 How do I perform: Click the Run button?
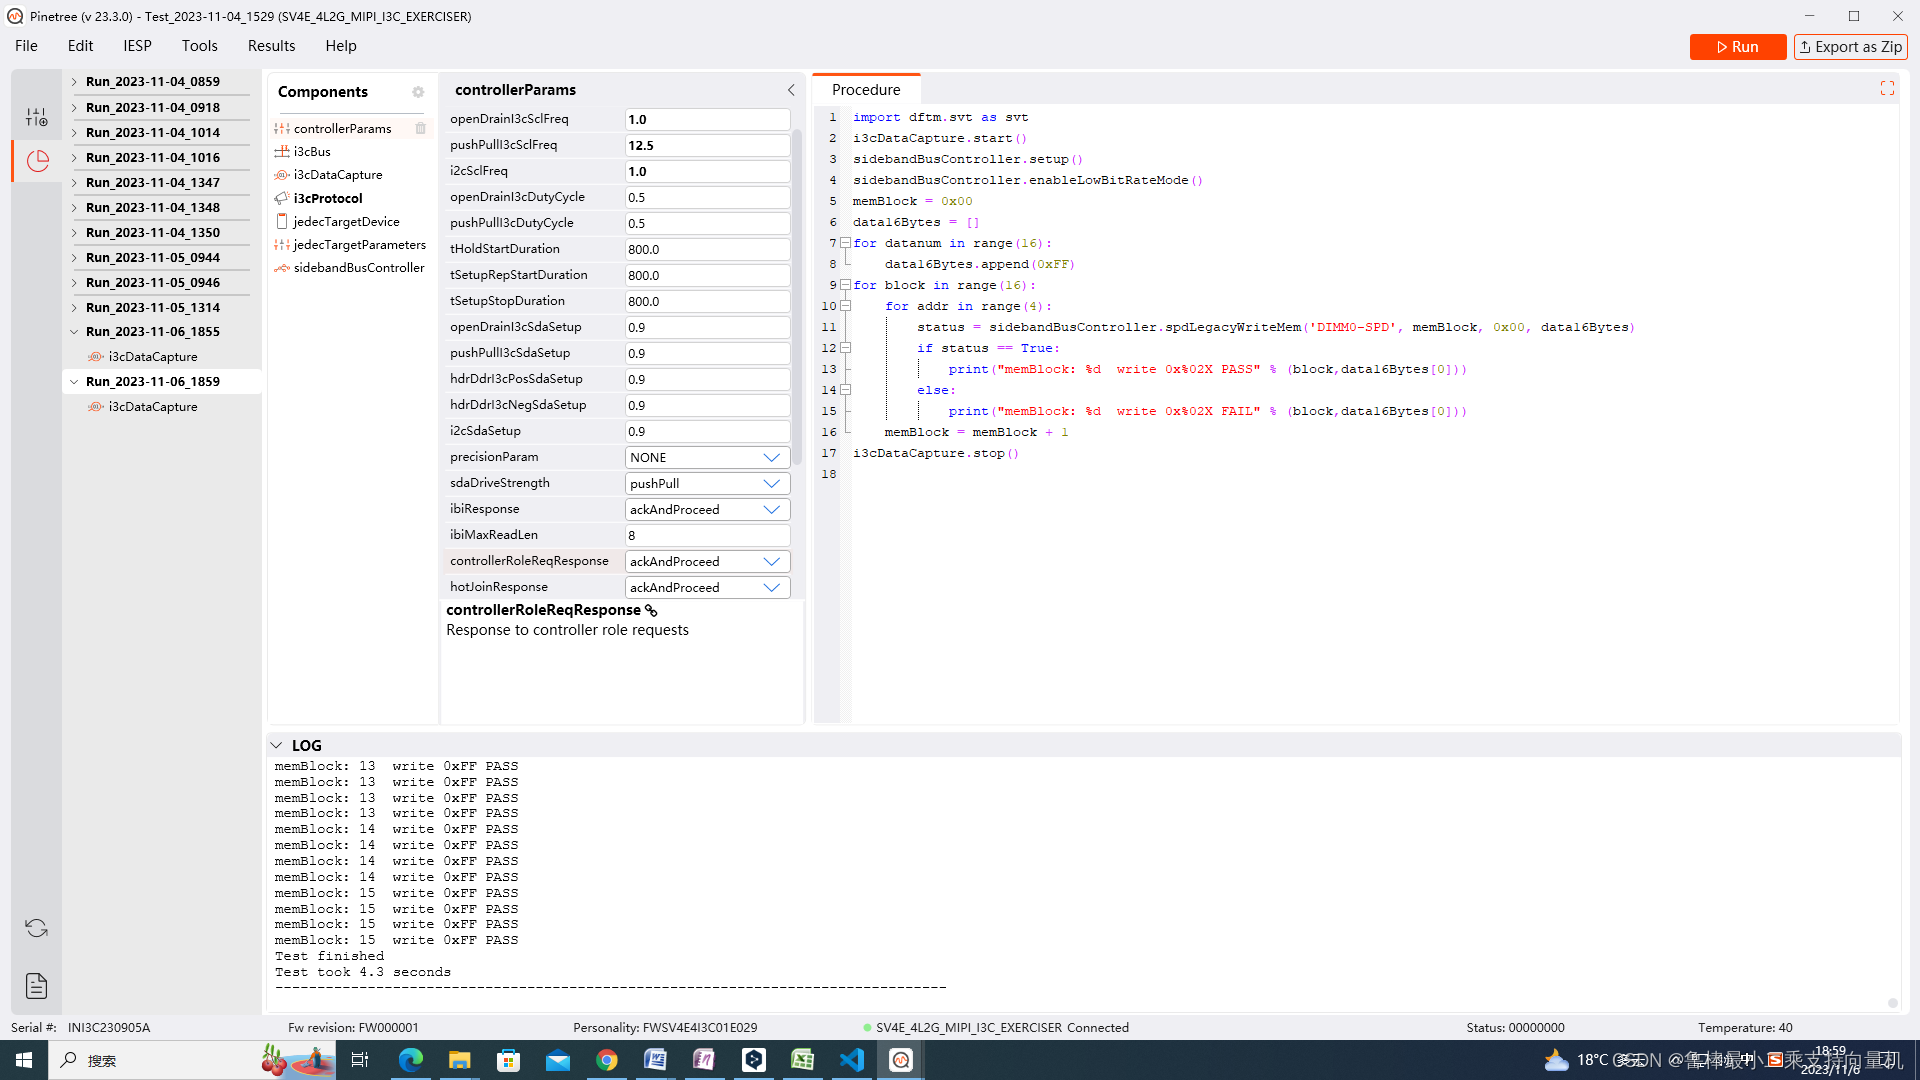[1737, 47]
